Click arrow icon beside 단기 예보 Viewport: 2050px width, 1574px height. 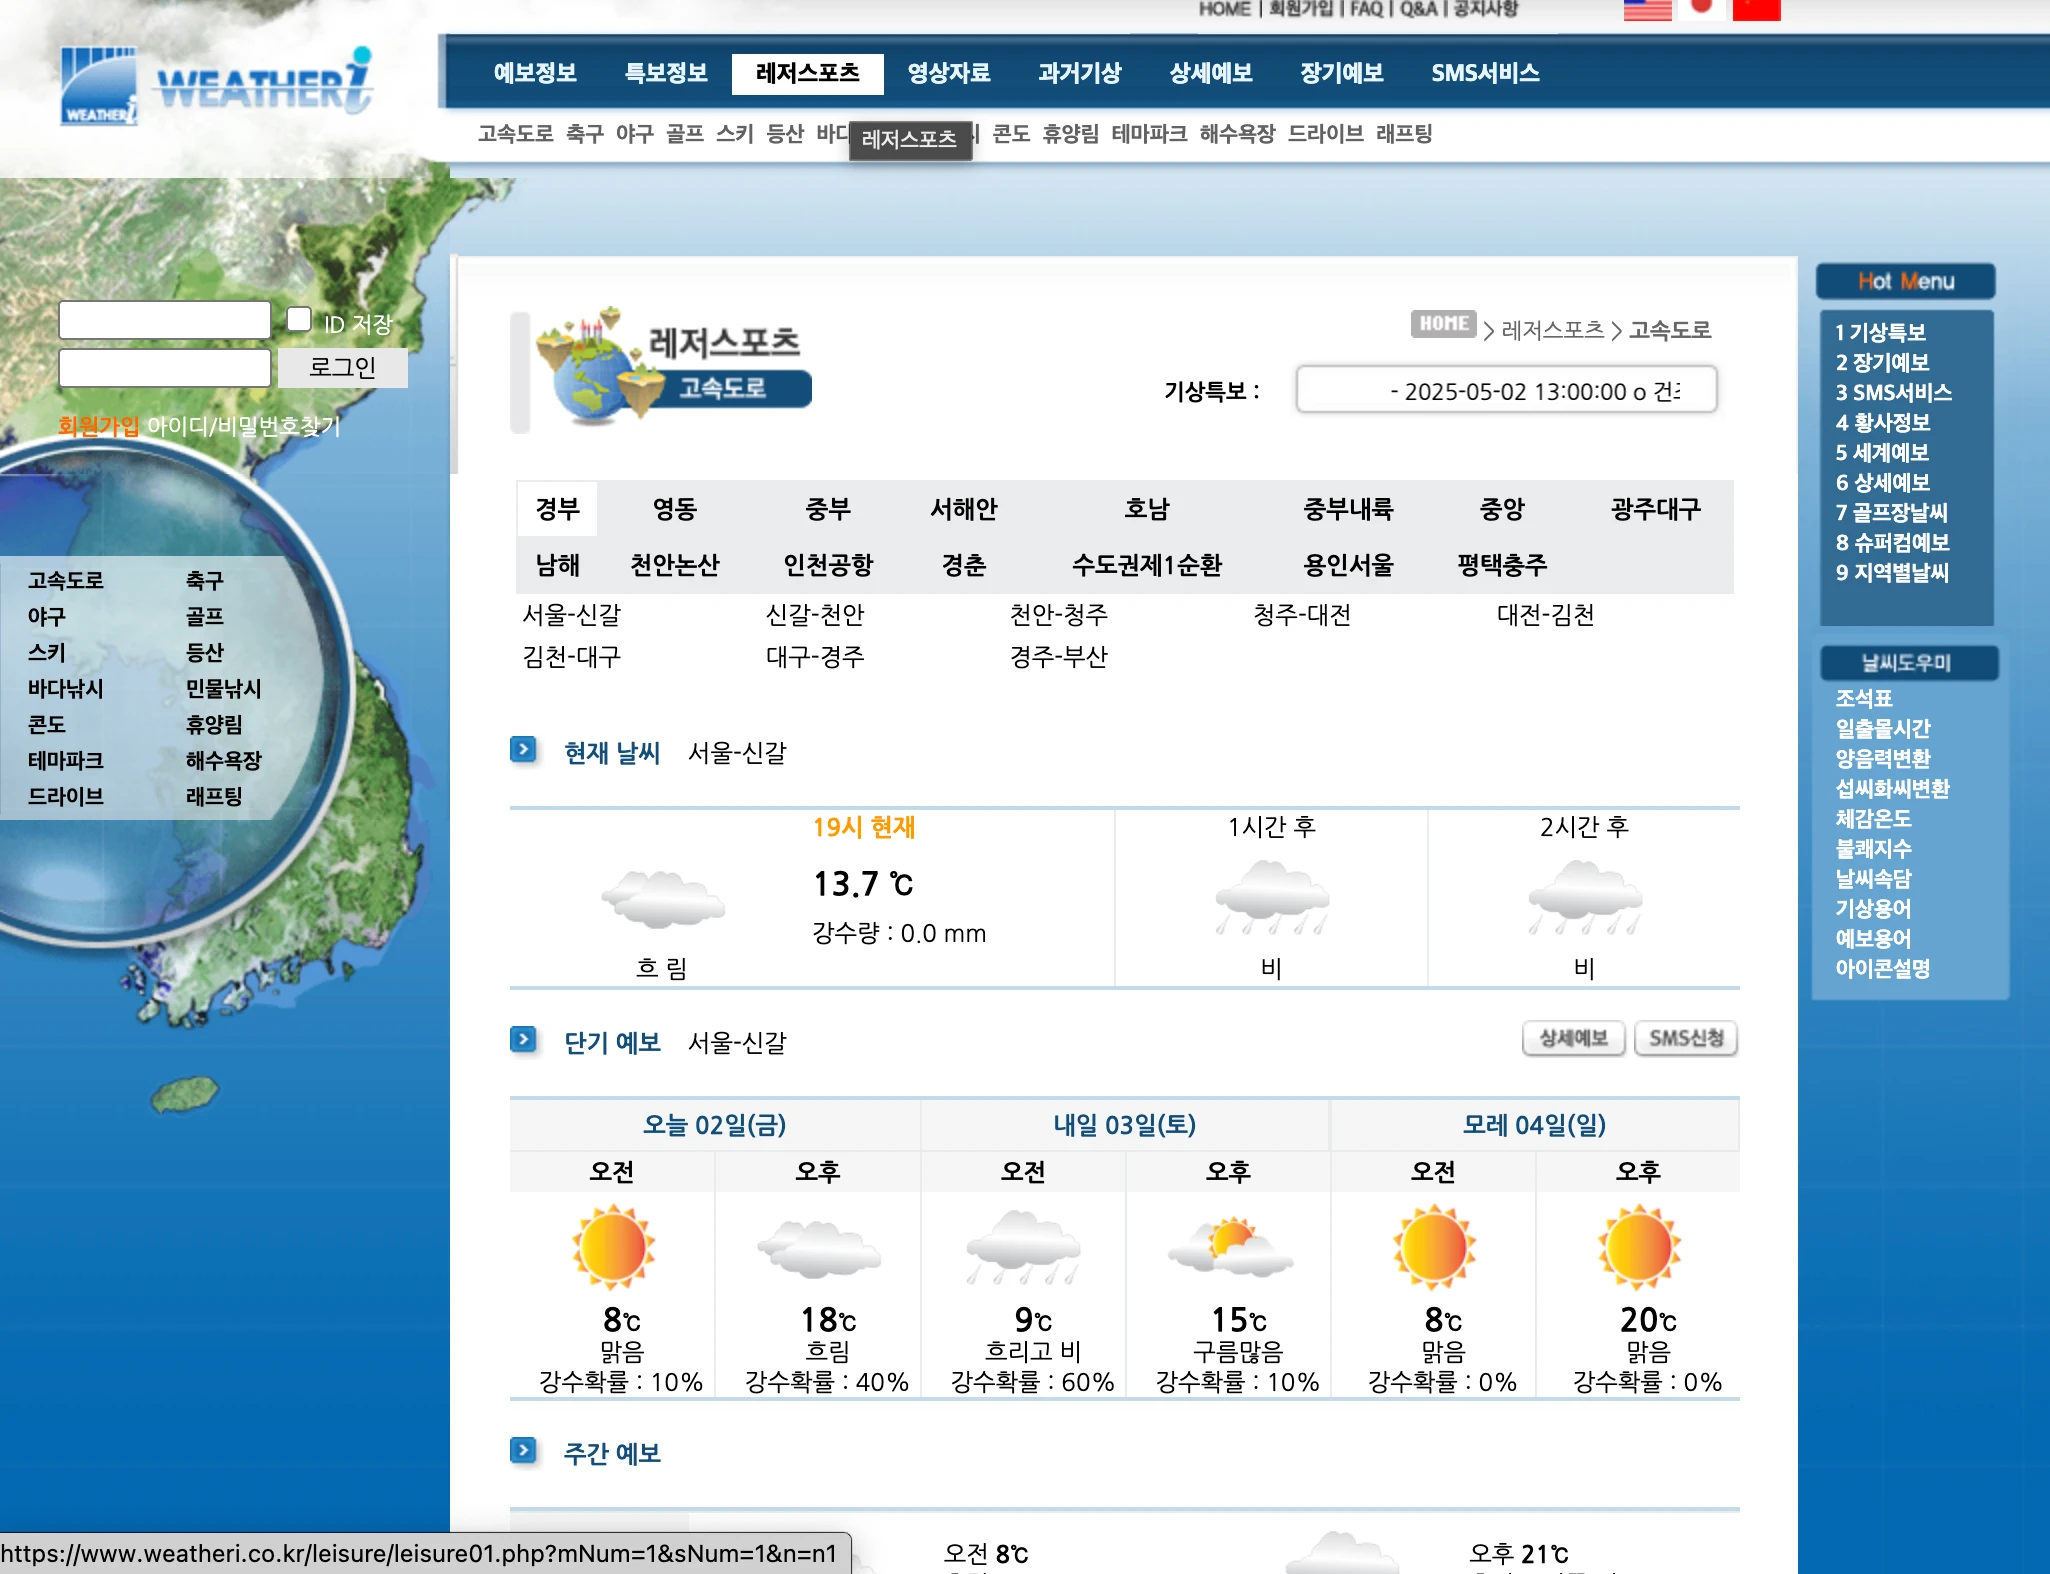point(523,1040)
